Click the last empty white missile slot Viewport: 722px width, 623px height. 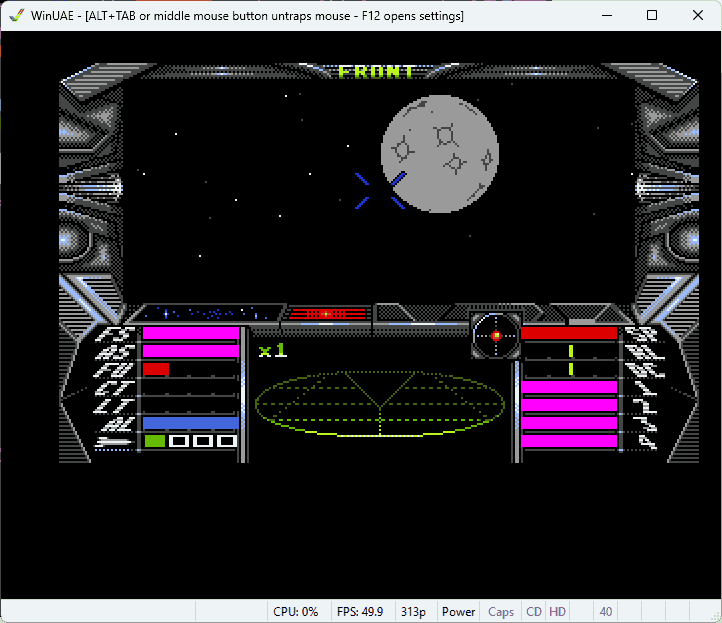227,441
